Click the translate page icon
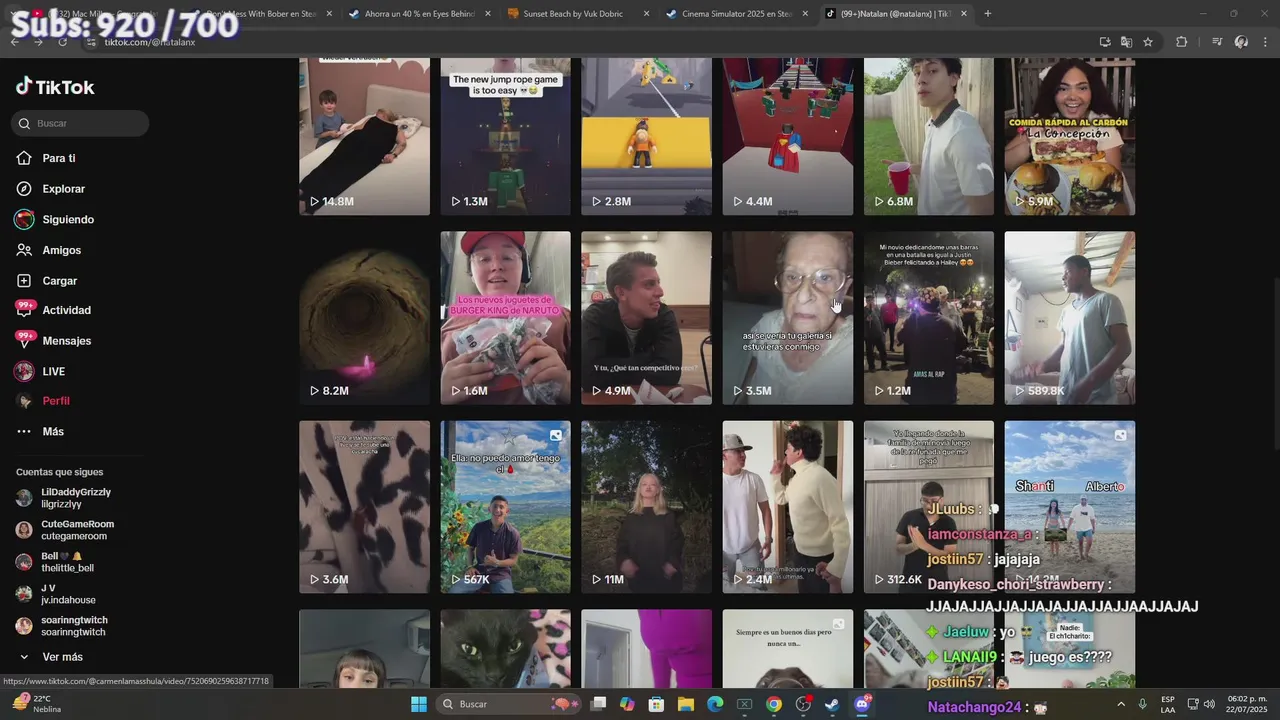 tap(1126, 42)
